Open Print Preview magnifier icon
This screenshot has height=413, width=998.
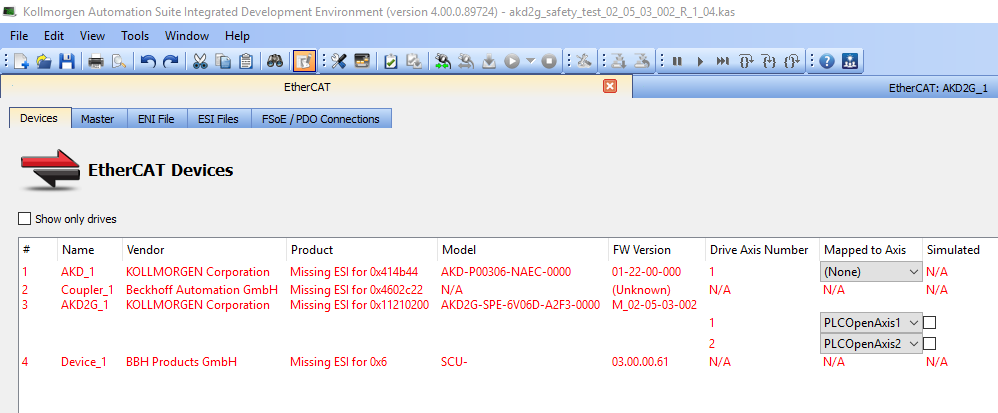click(x=118, y=61)
